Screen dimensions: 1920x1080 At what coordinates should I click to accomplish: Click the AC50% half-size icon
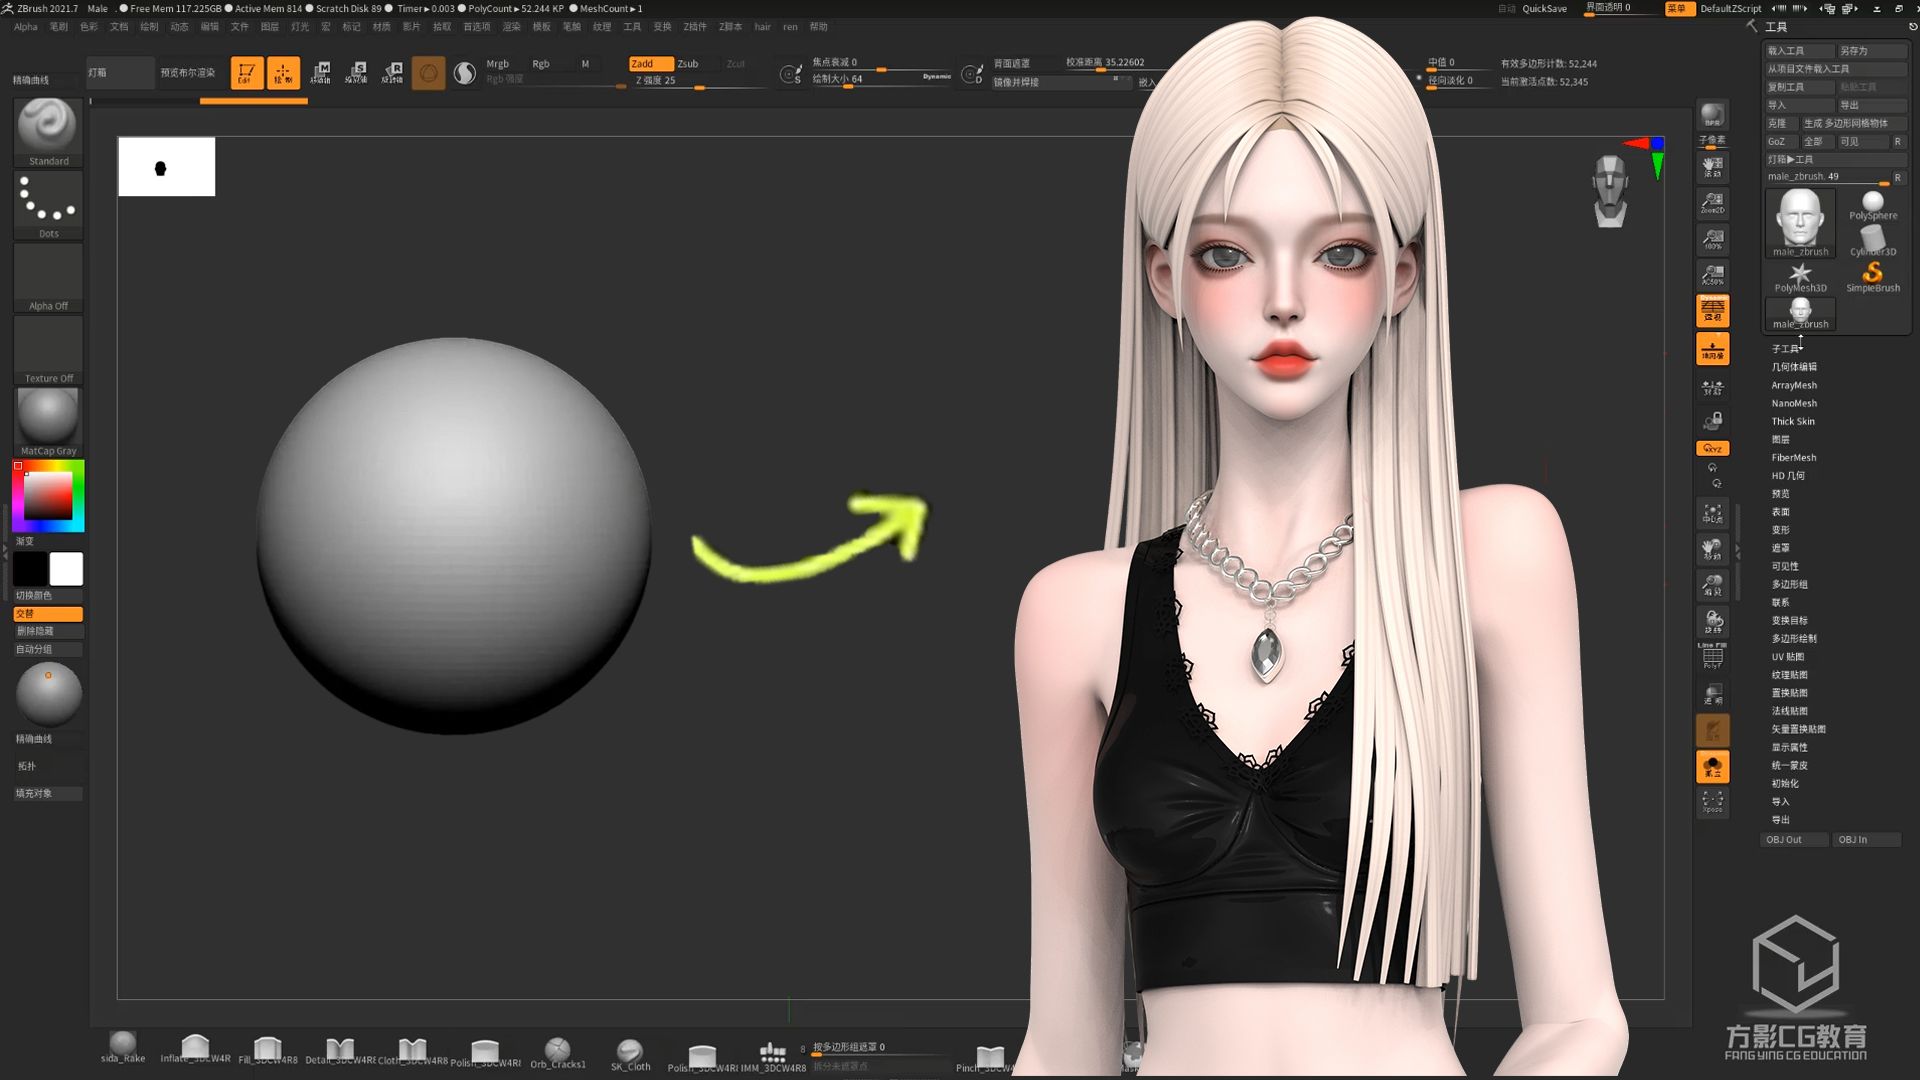1713,275
